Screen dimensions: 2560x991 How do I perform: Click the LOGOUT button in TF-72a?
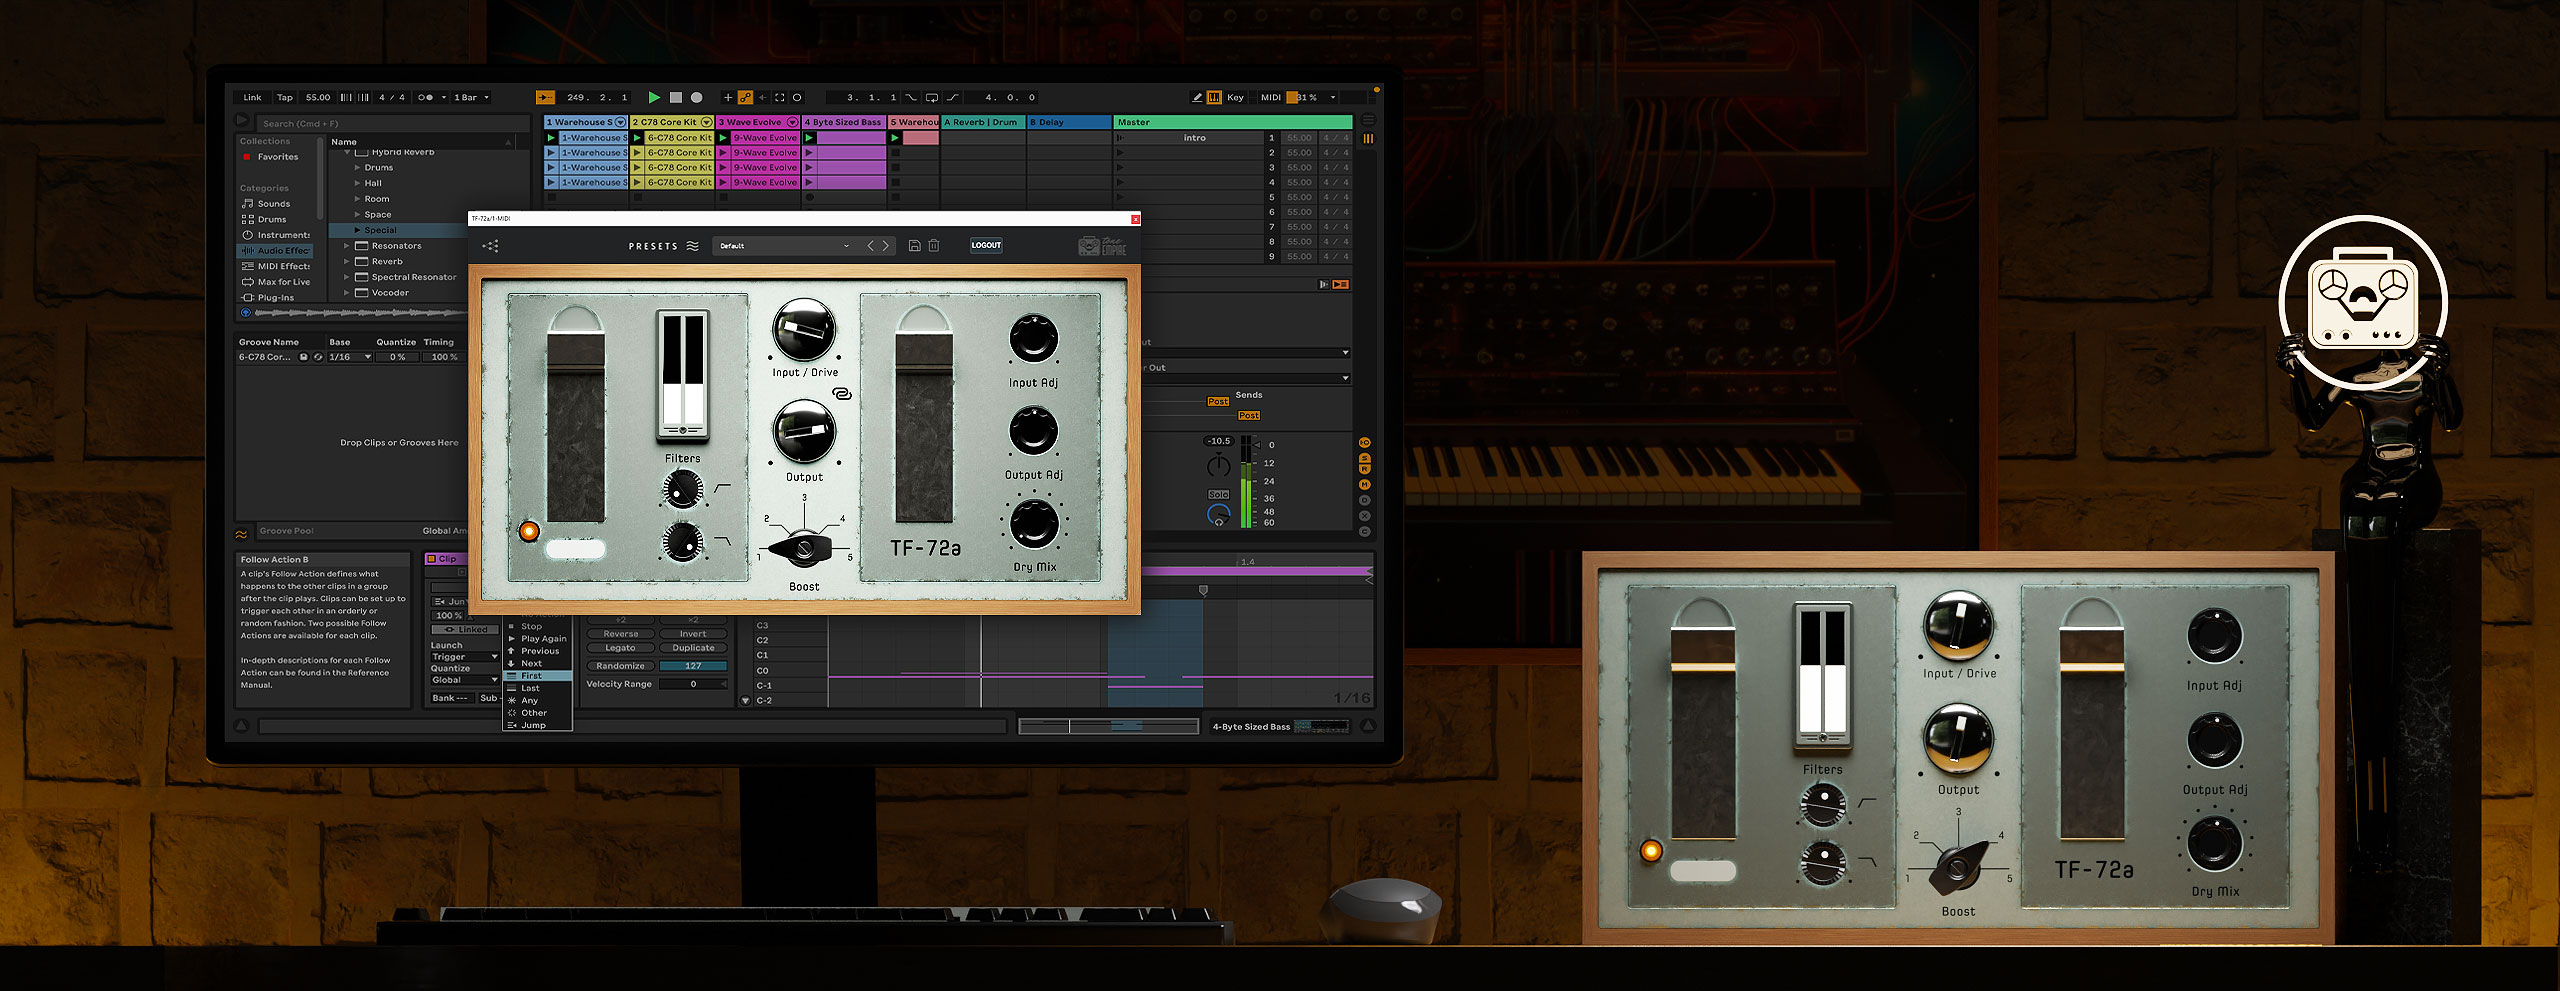[x=986, y=245]
